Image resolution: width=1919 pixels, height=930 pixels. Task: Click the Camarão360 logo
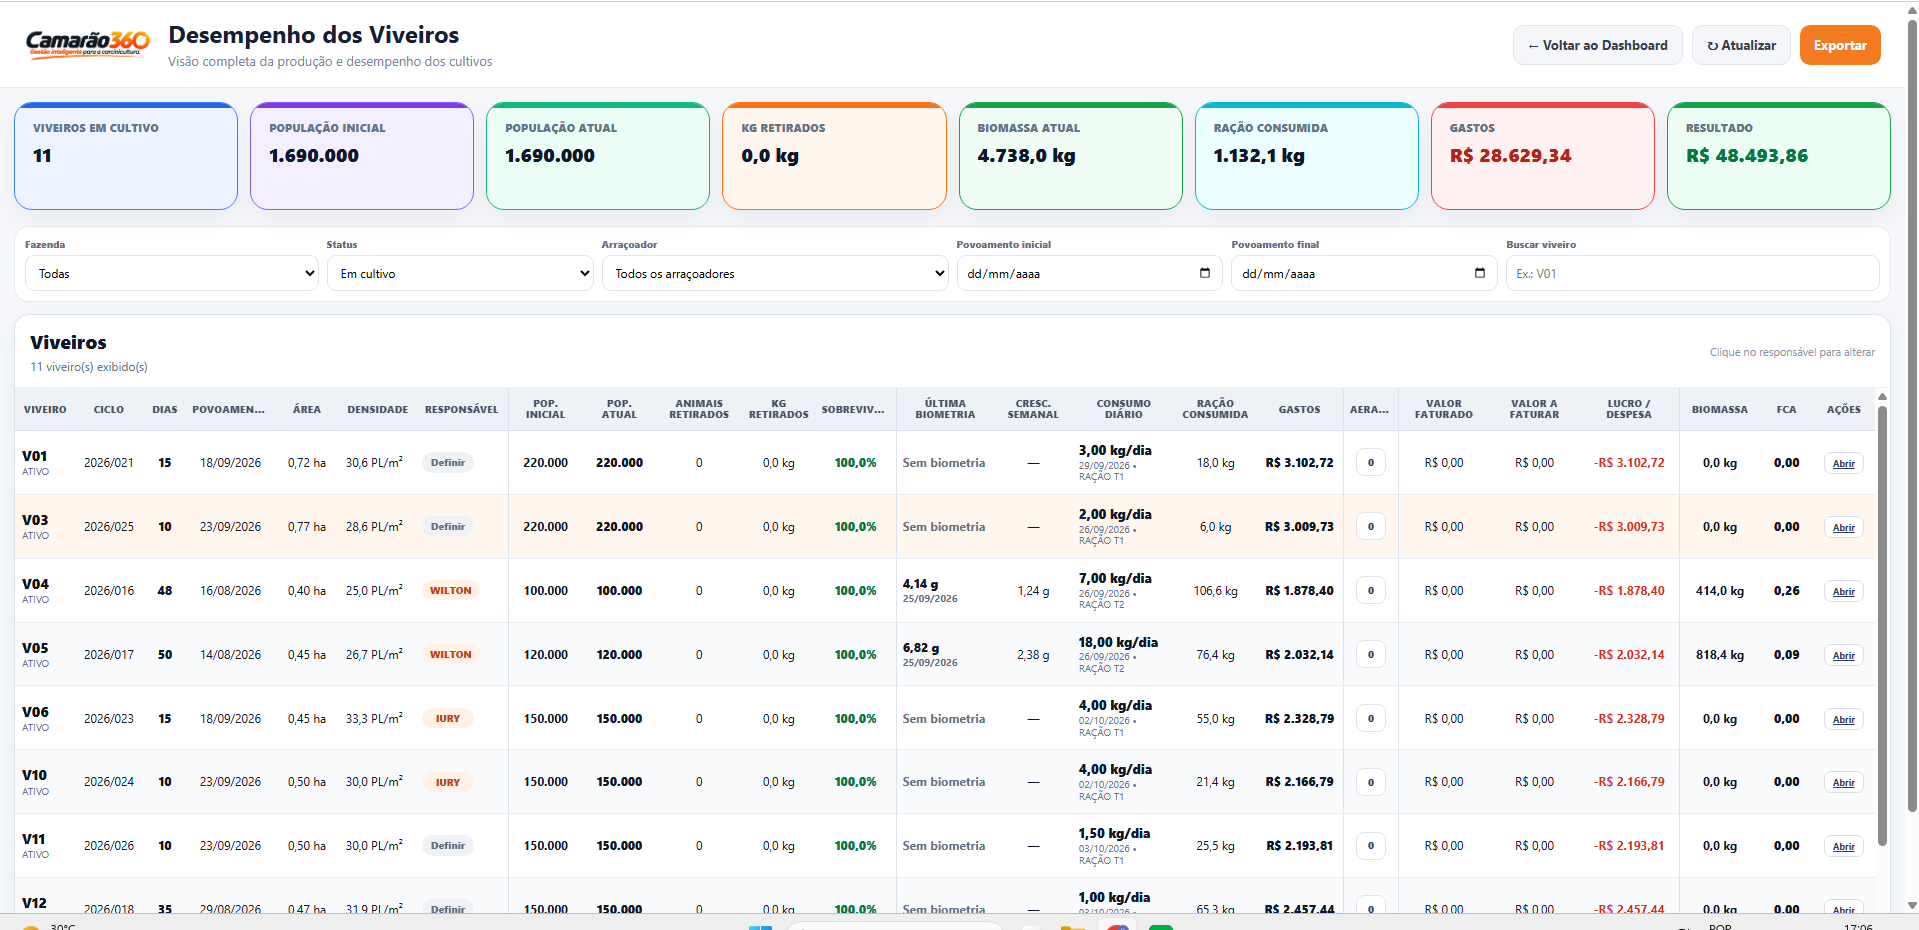(88, 44)
